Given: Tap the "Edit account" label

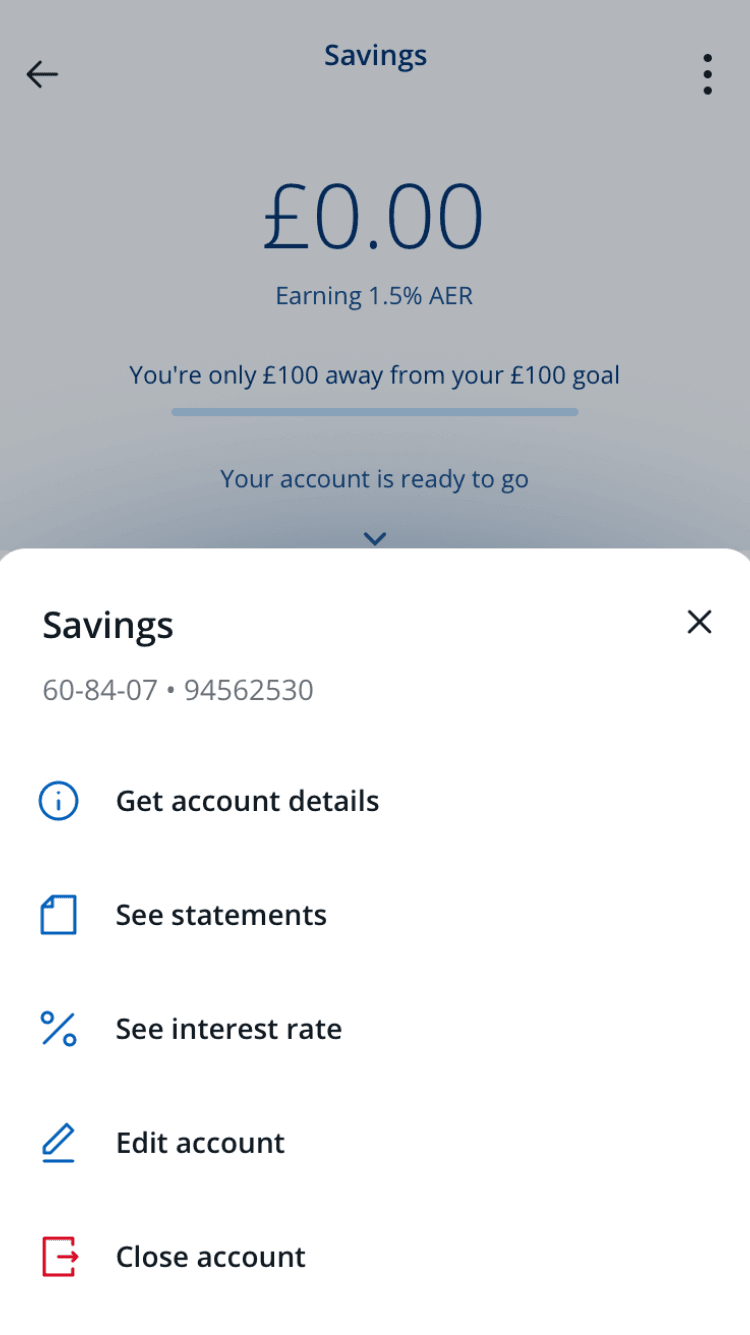Looking at the screenshot, I should 200,1143.
